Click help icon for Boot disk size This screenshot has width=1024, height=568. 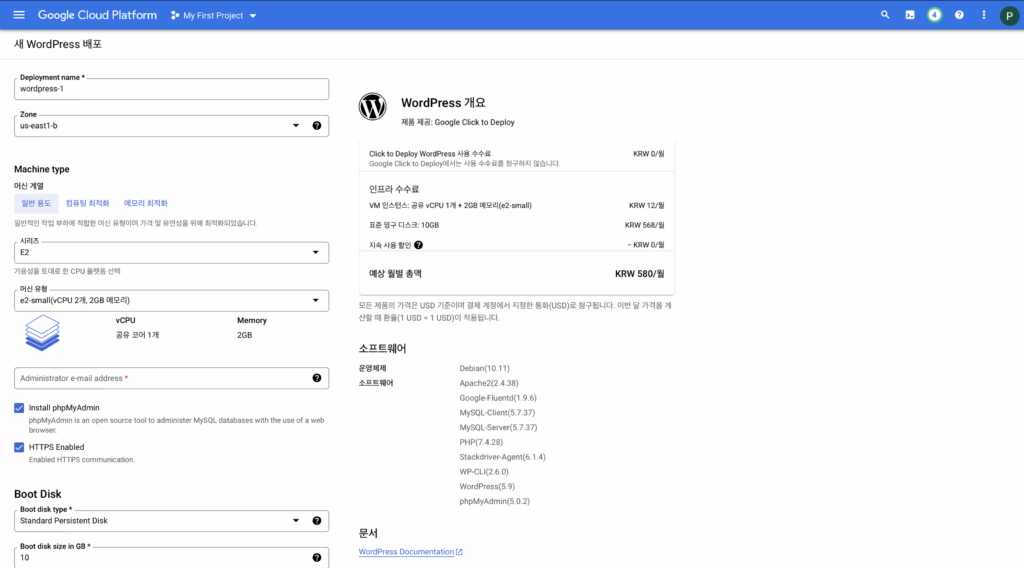click(317, 558)
